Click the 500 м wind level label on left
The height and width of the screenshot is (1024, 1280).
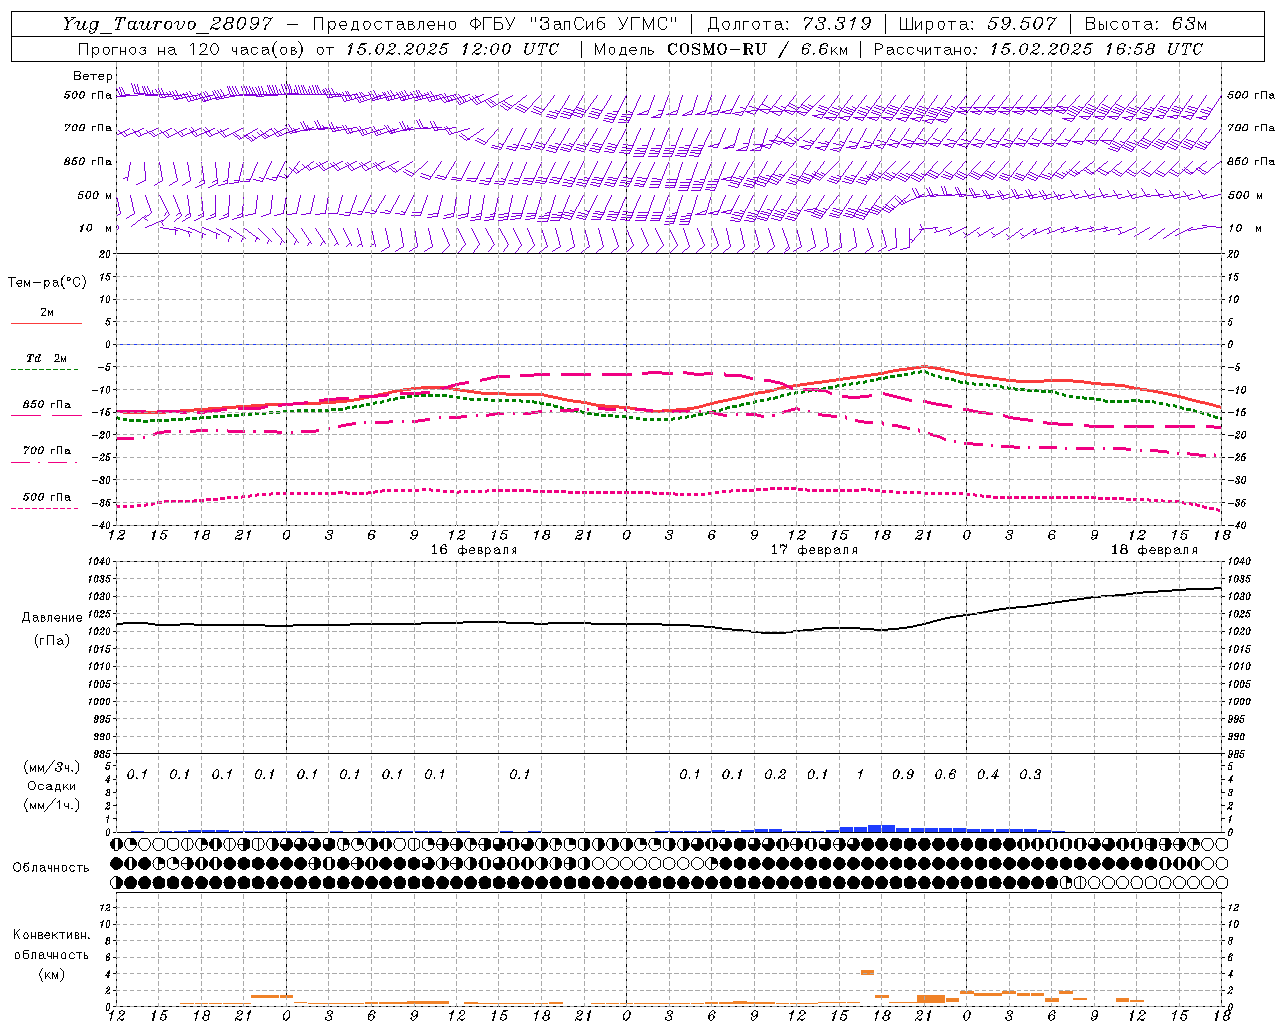click(x=94, y=195)
